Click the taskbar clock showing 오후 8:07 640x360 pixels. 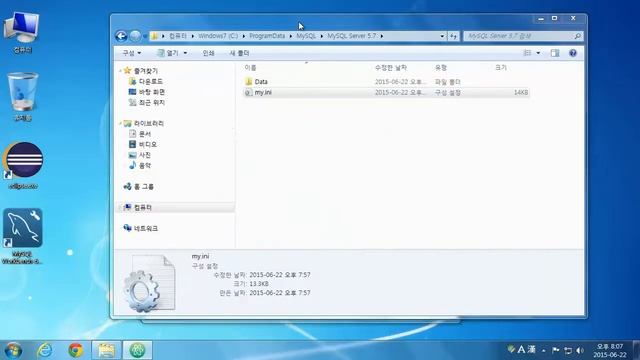coord(610,351)
